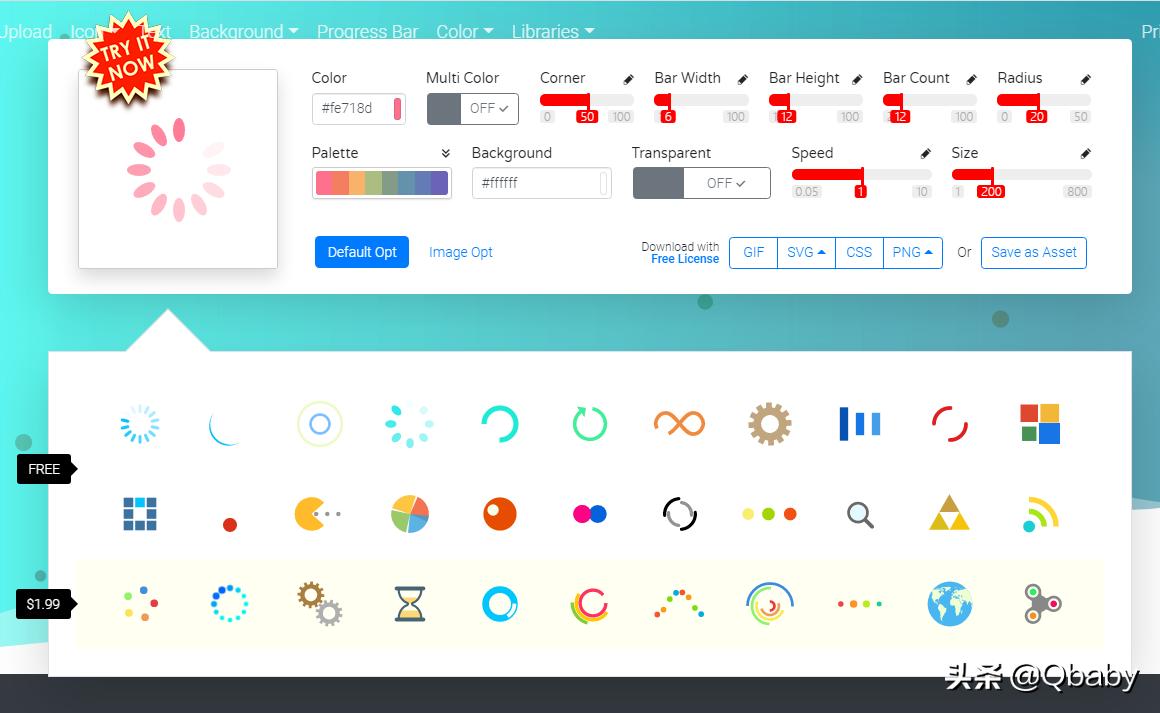This screenshot has width=1160, height=713.
Task: Open the Color menu dropdown
Action: (464, 32)
